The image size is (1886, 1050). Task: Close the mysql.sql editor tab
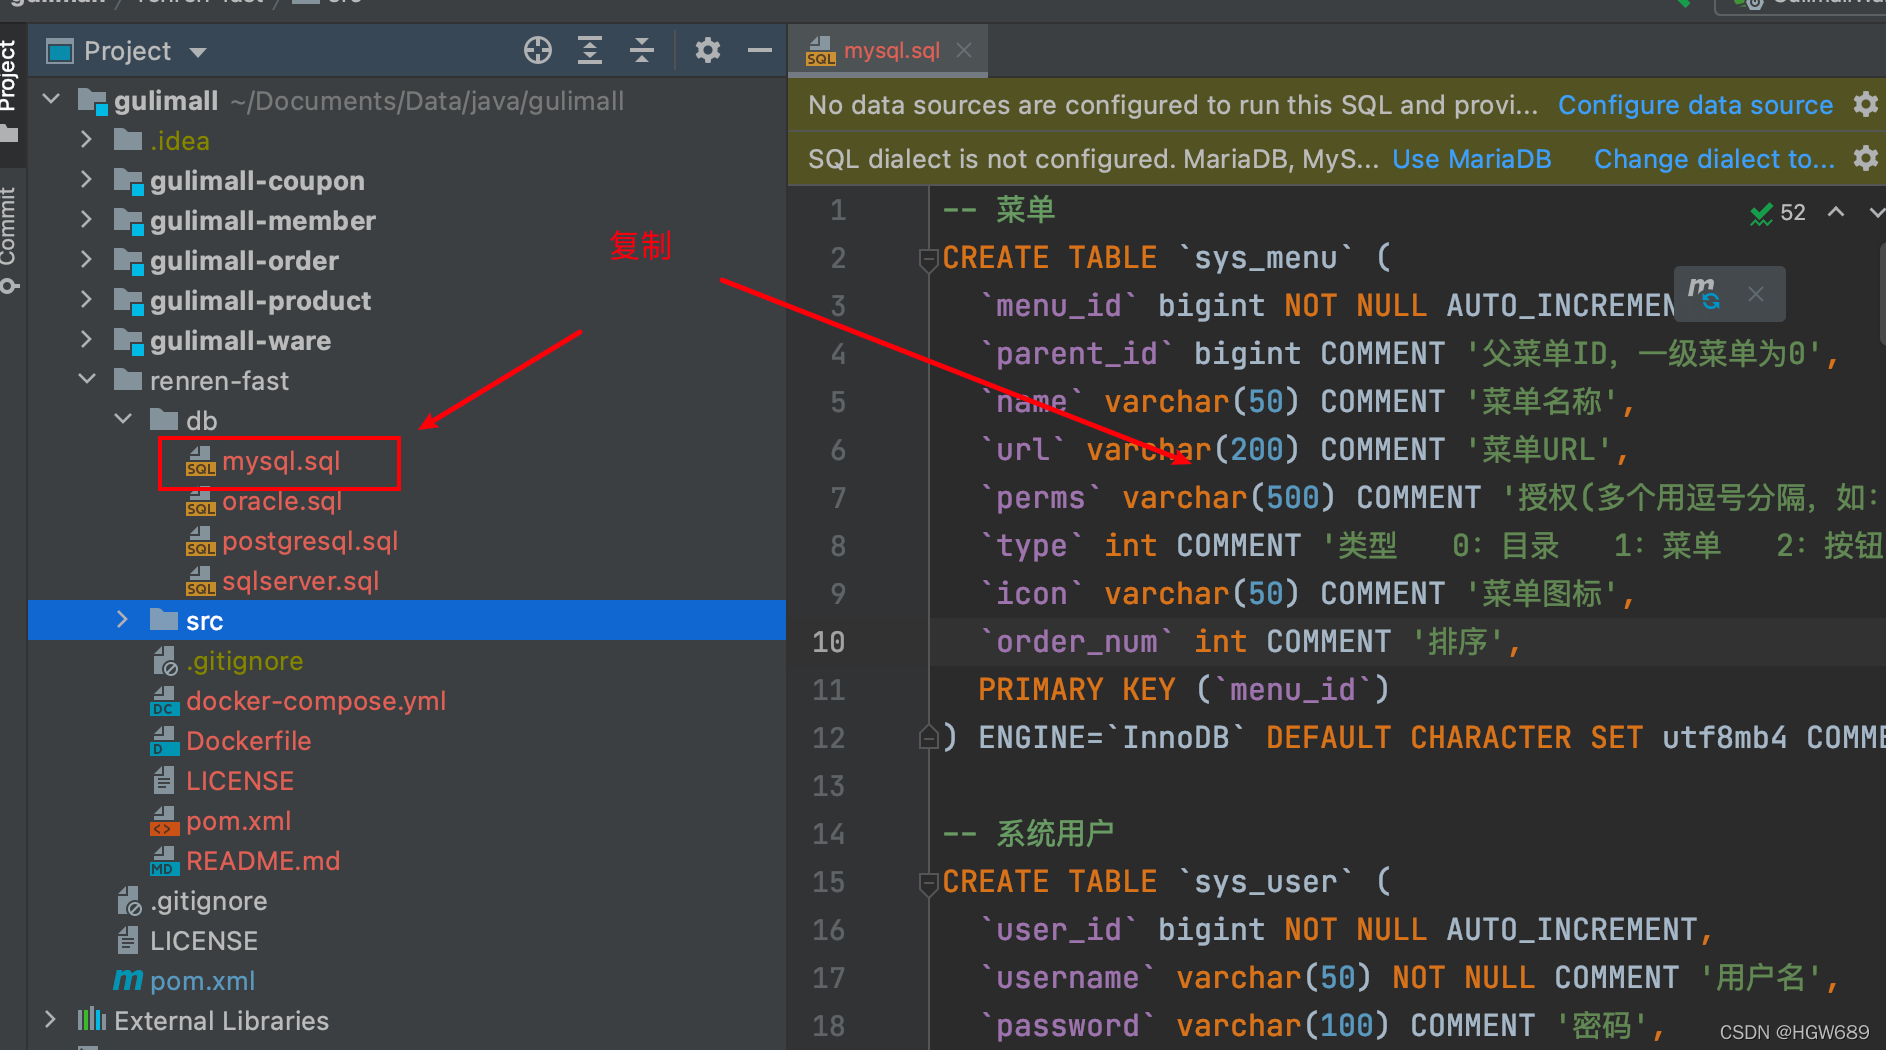pos(964,50)
